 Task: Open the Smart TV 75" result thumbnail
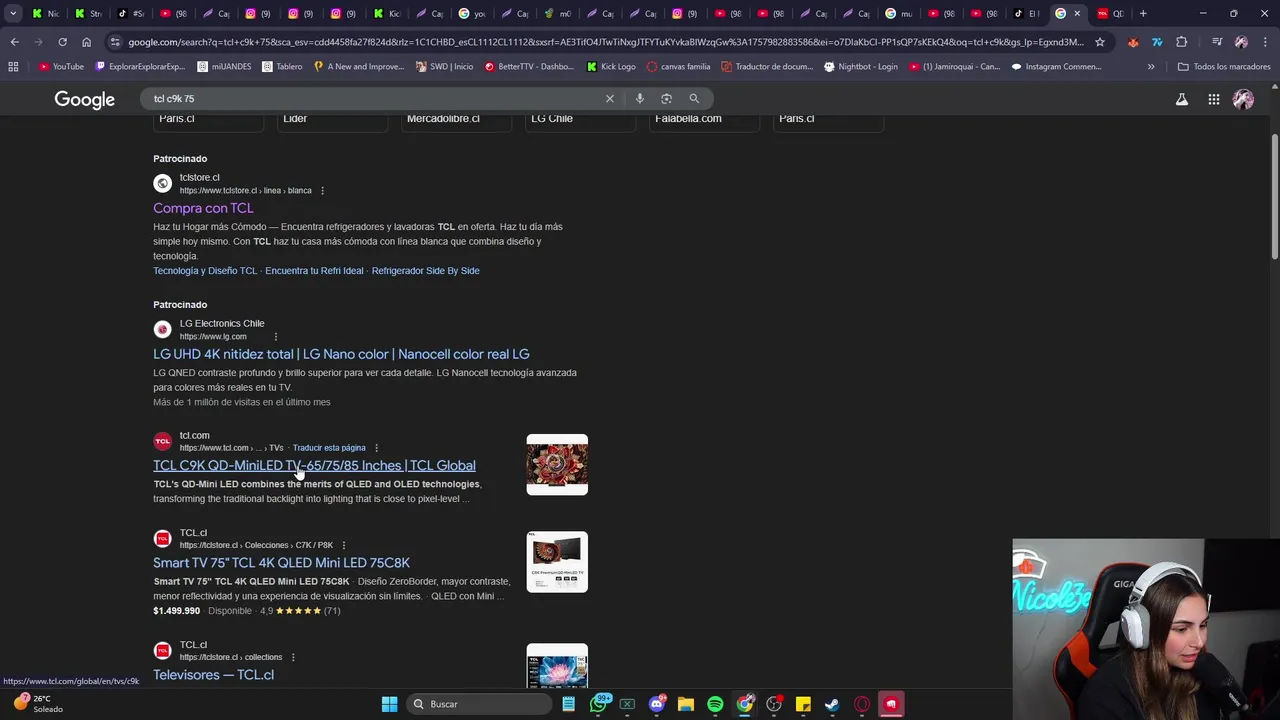click(x=557, y=561)
